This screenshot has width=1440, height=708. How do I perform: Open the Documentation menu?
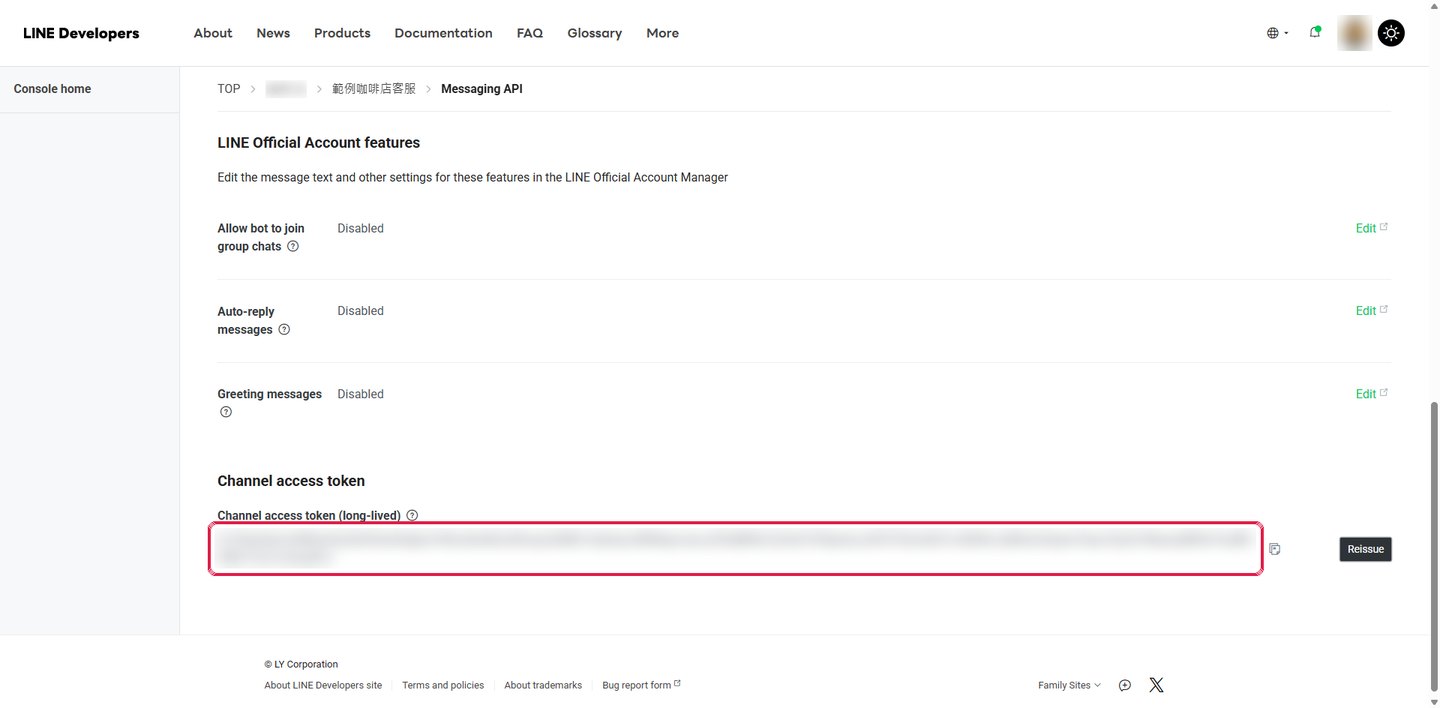(x=443, y=33)
